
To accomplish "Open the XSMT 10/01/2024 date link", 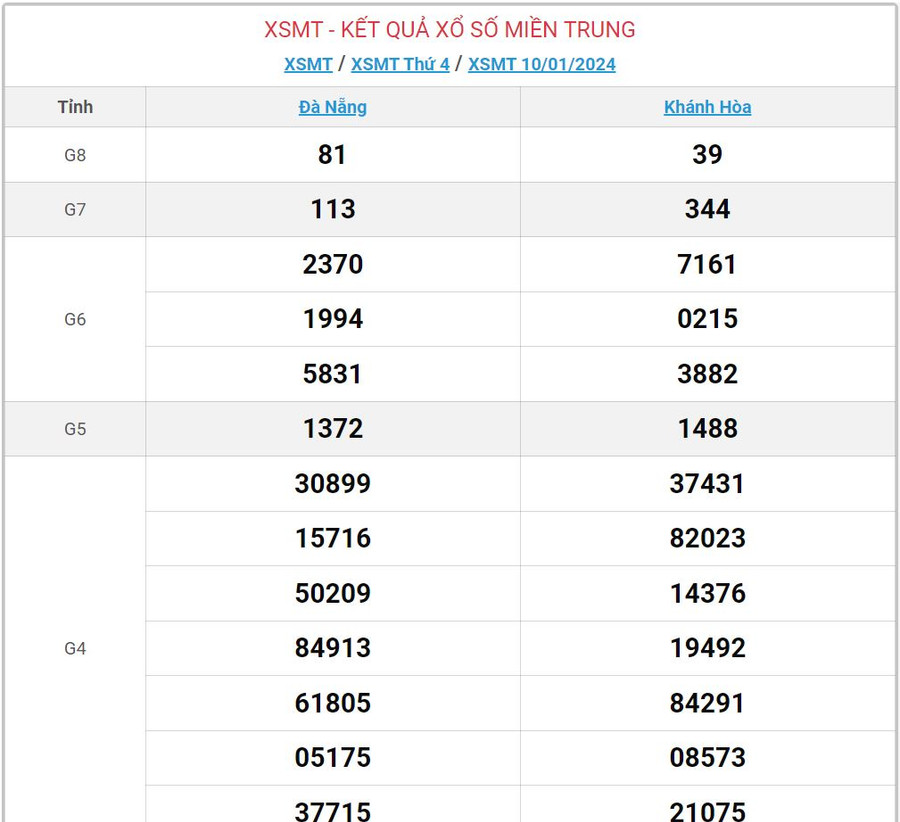I will click(x=541, y=64).
